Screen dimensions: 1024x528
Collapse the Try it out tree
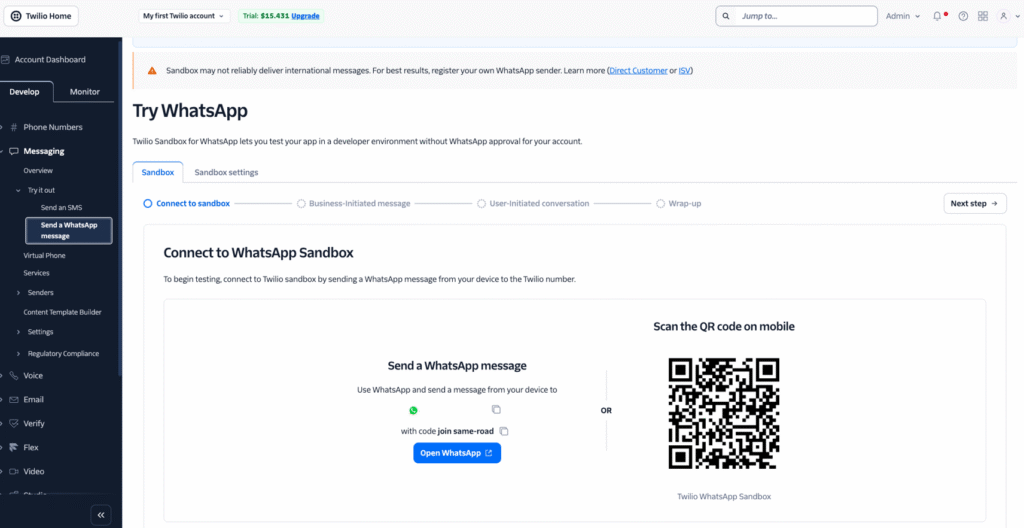pos(18,190)
